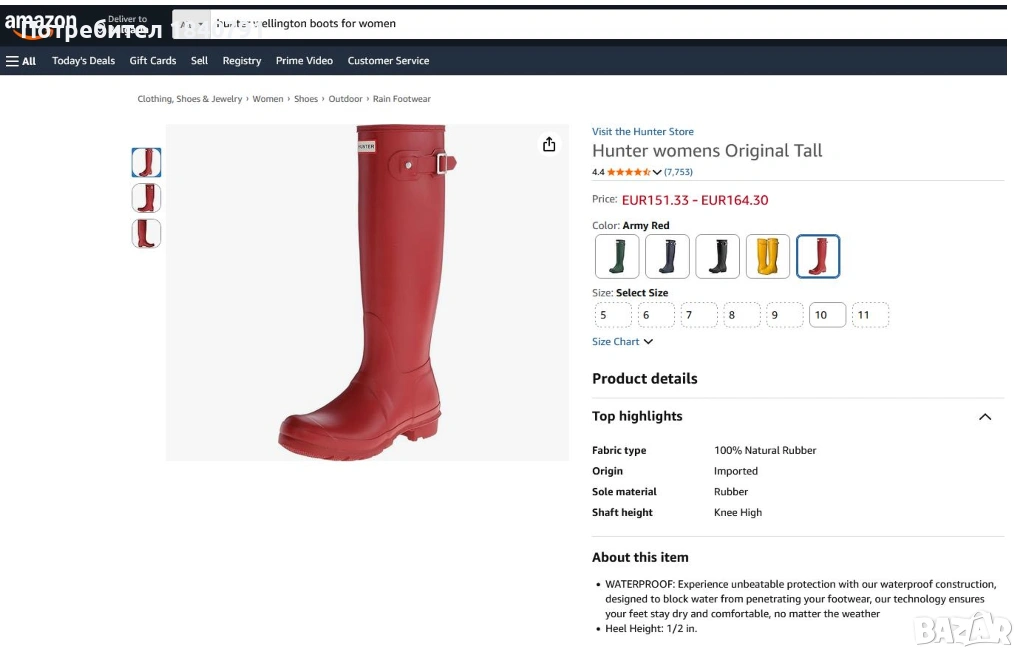Click the Rain Footwear breadcrumb link
Screen dimensions: 1024x658
coord(402,99)
